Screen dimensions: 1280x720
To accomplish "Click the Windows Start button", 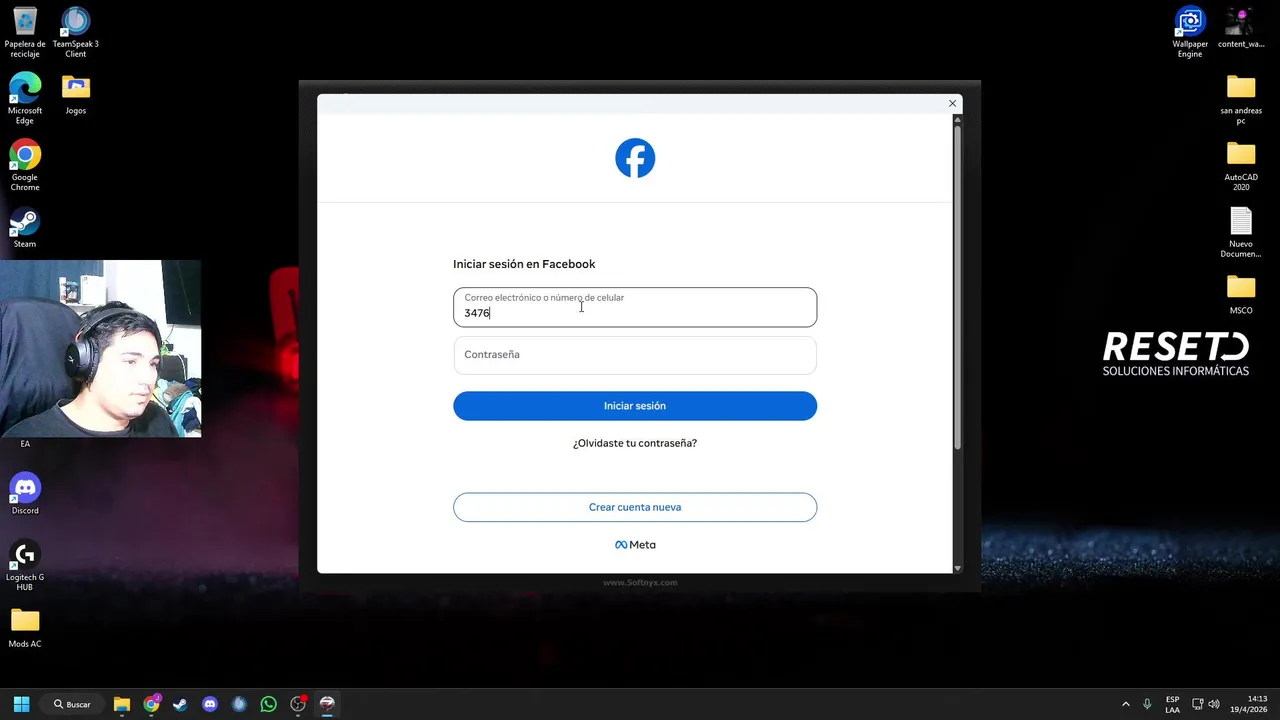I will tap(21, 704).
